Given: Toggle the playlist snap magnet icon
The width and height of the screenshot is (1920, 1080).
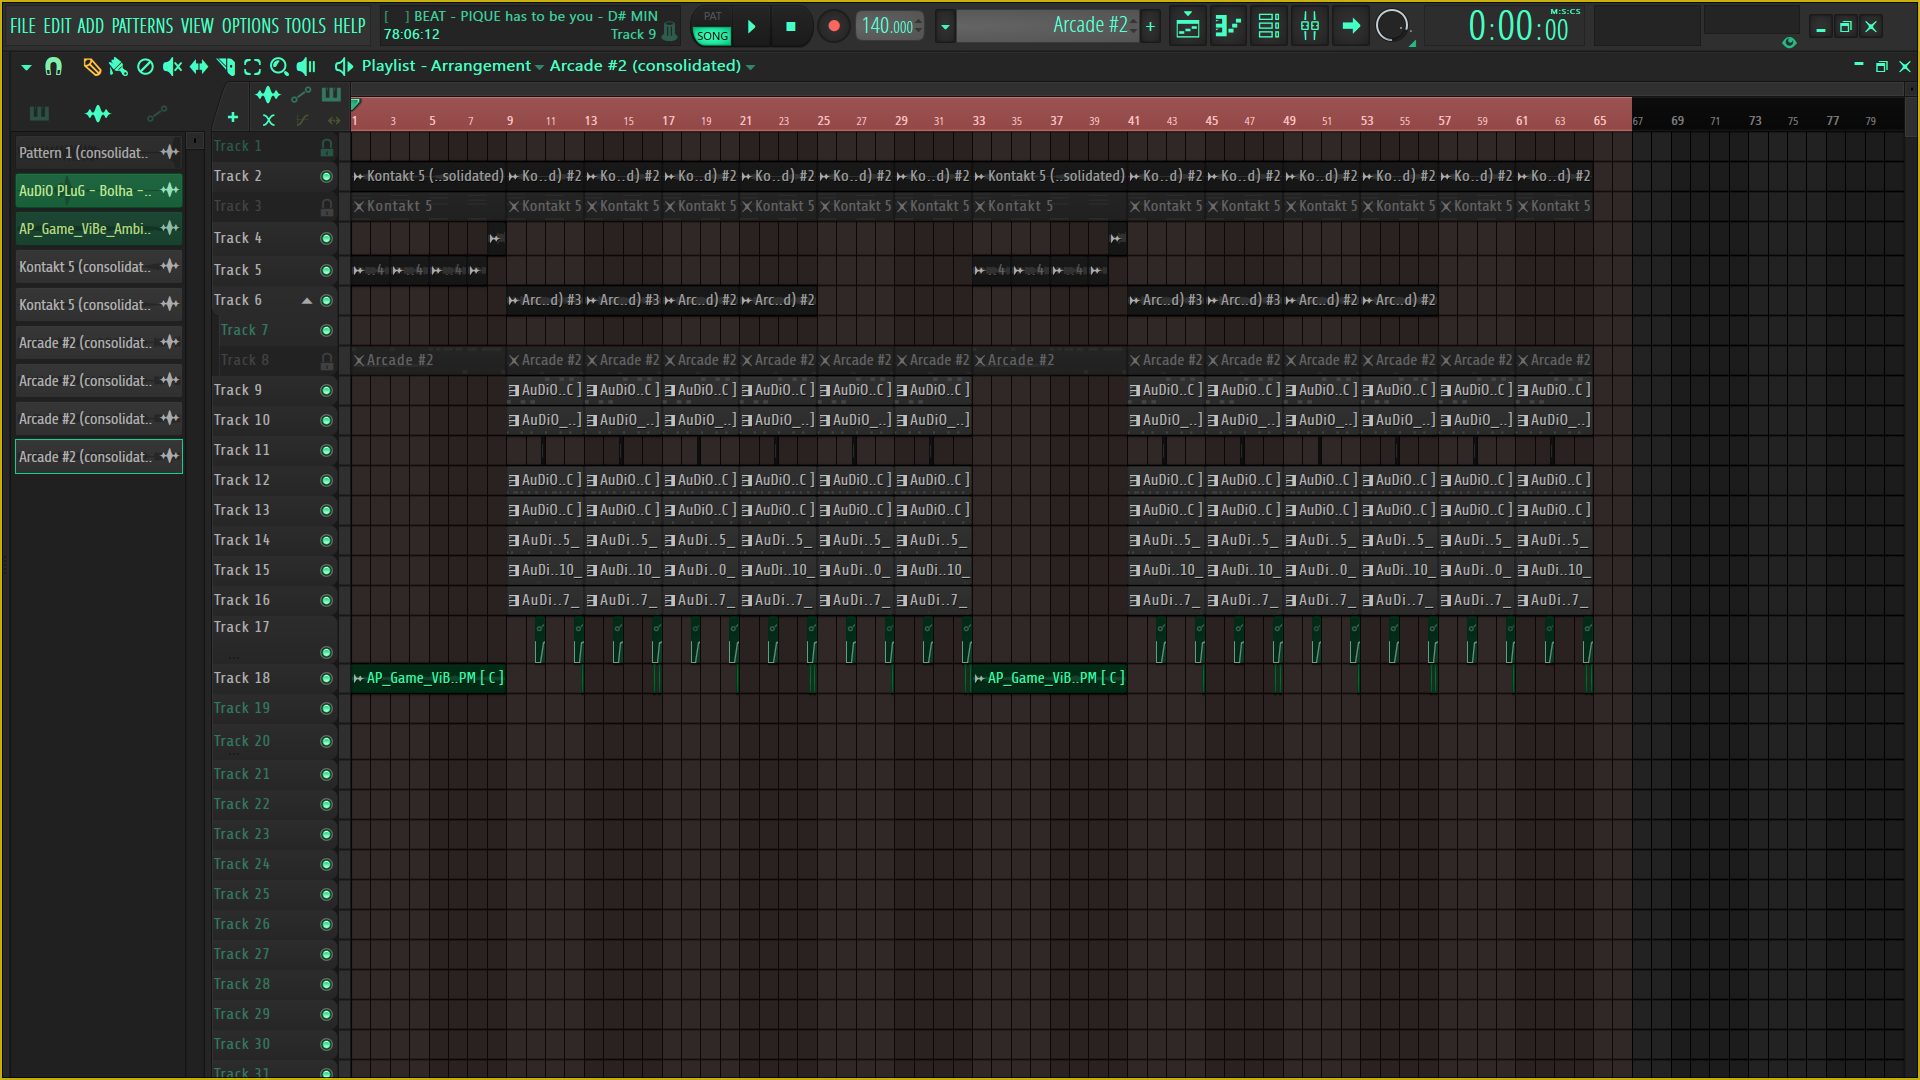Looking at the screenshot, I should tap(54, 66).
